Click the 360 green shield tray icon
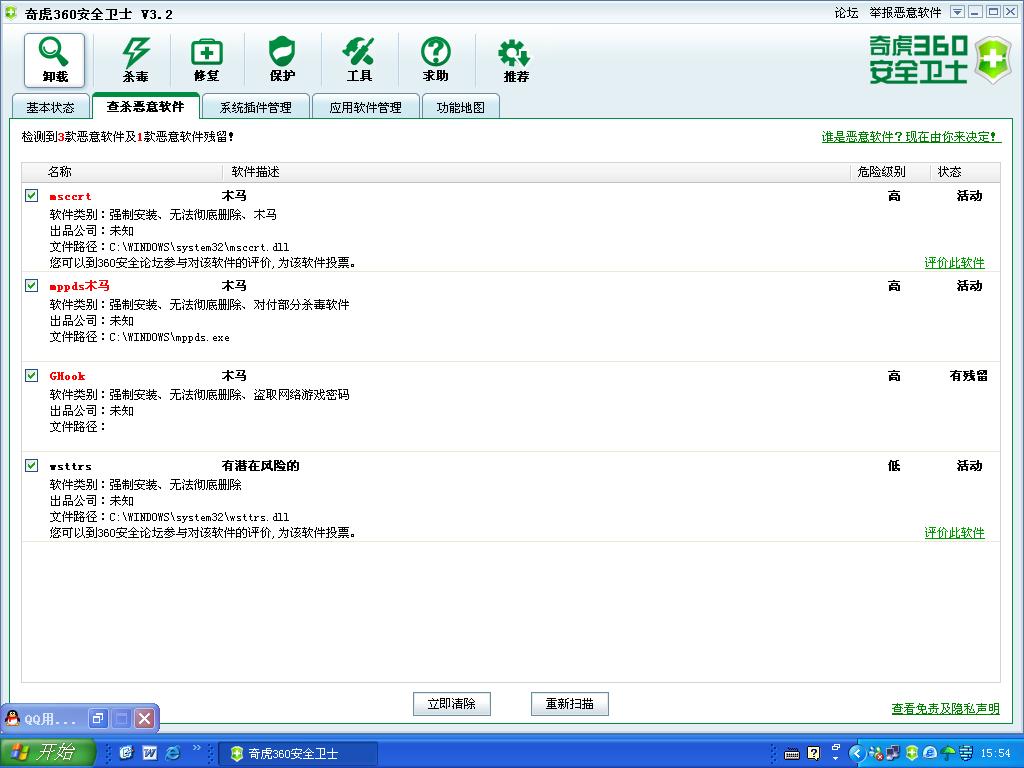 coord(912,754)
